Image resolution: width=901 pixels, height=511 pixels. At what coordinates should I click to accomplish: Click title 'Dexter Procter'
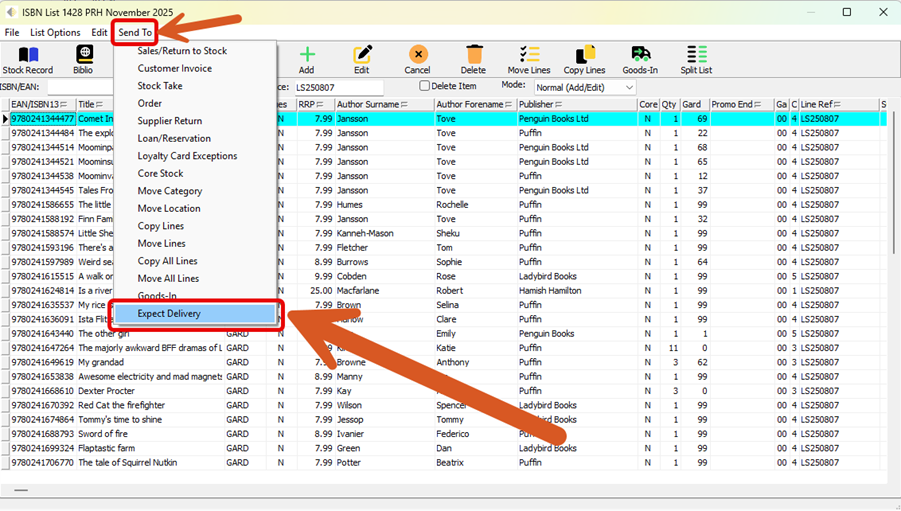(106, 391)
